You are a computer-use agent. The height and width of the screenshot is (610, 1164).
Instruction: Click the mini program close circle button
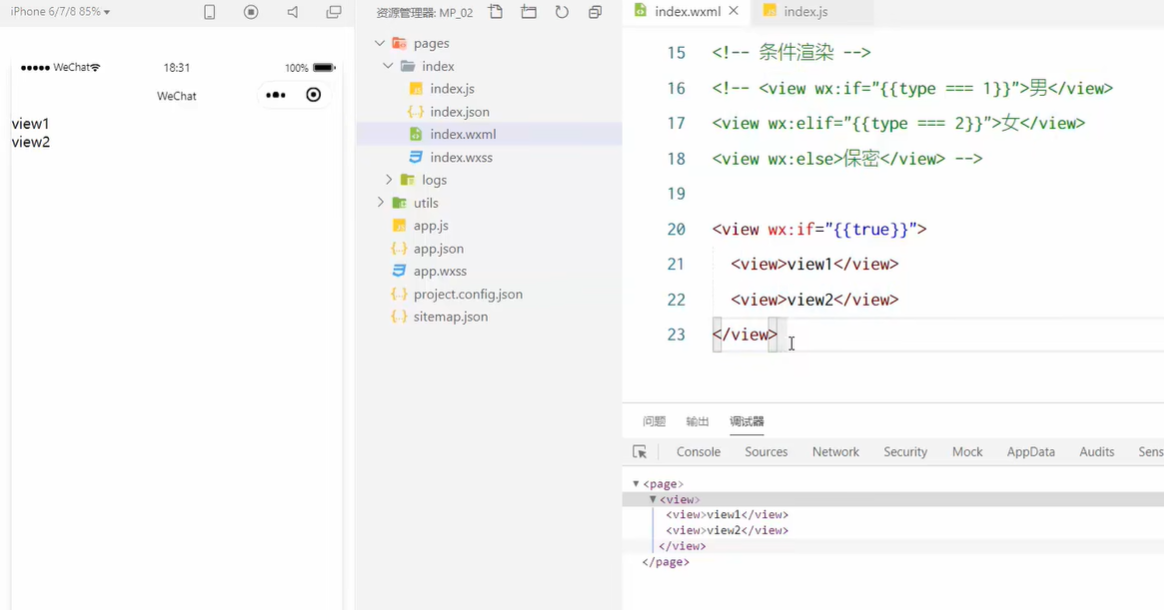pyautogui.click(x=313, y=95)
